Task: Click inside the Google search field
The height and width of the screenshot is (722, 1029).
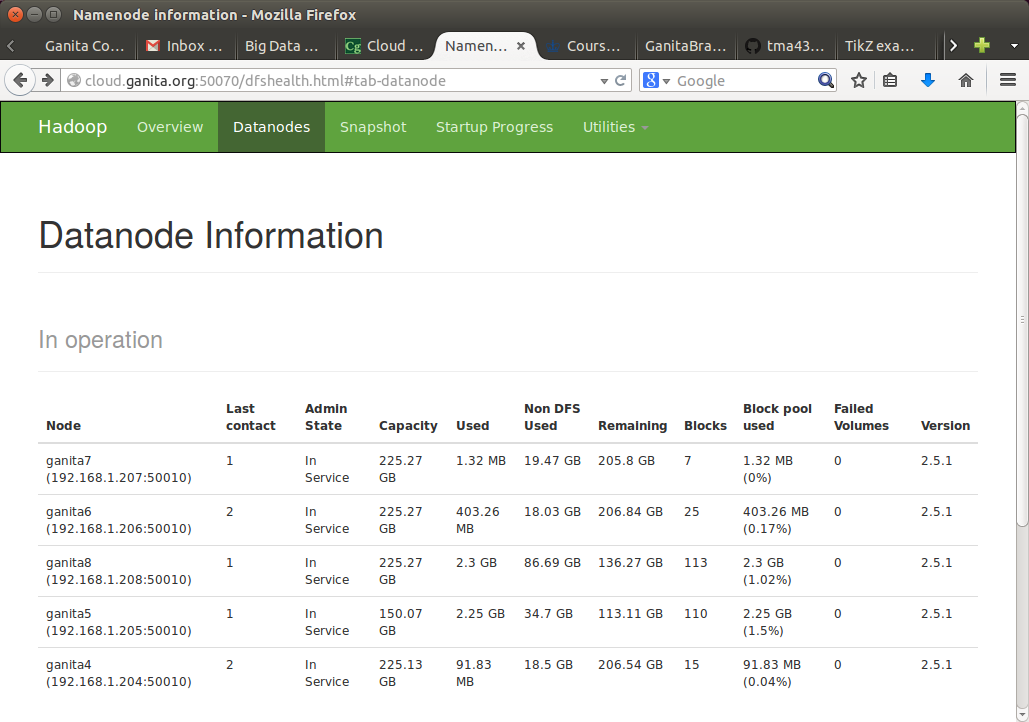Action: [740, 81]
